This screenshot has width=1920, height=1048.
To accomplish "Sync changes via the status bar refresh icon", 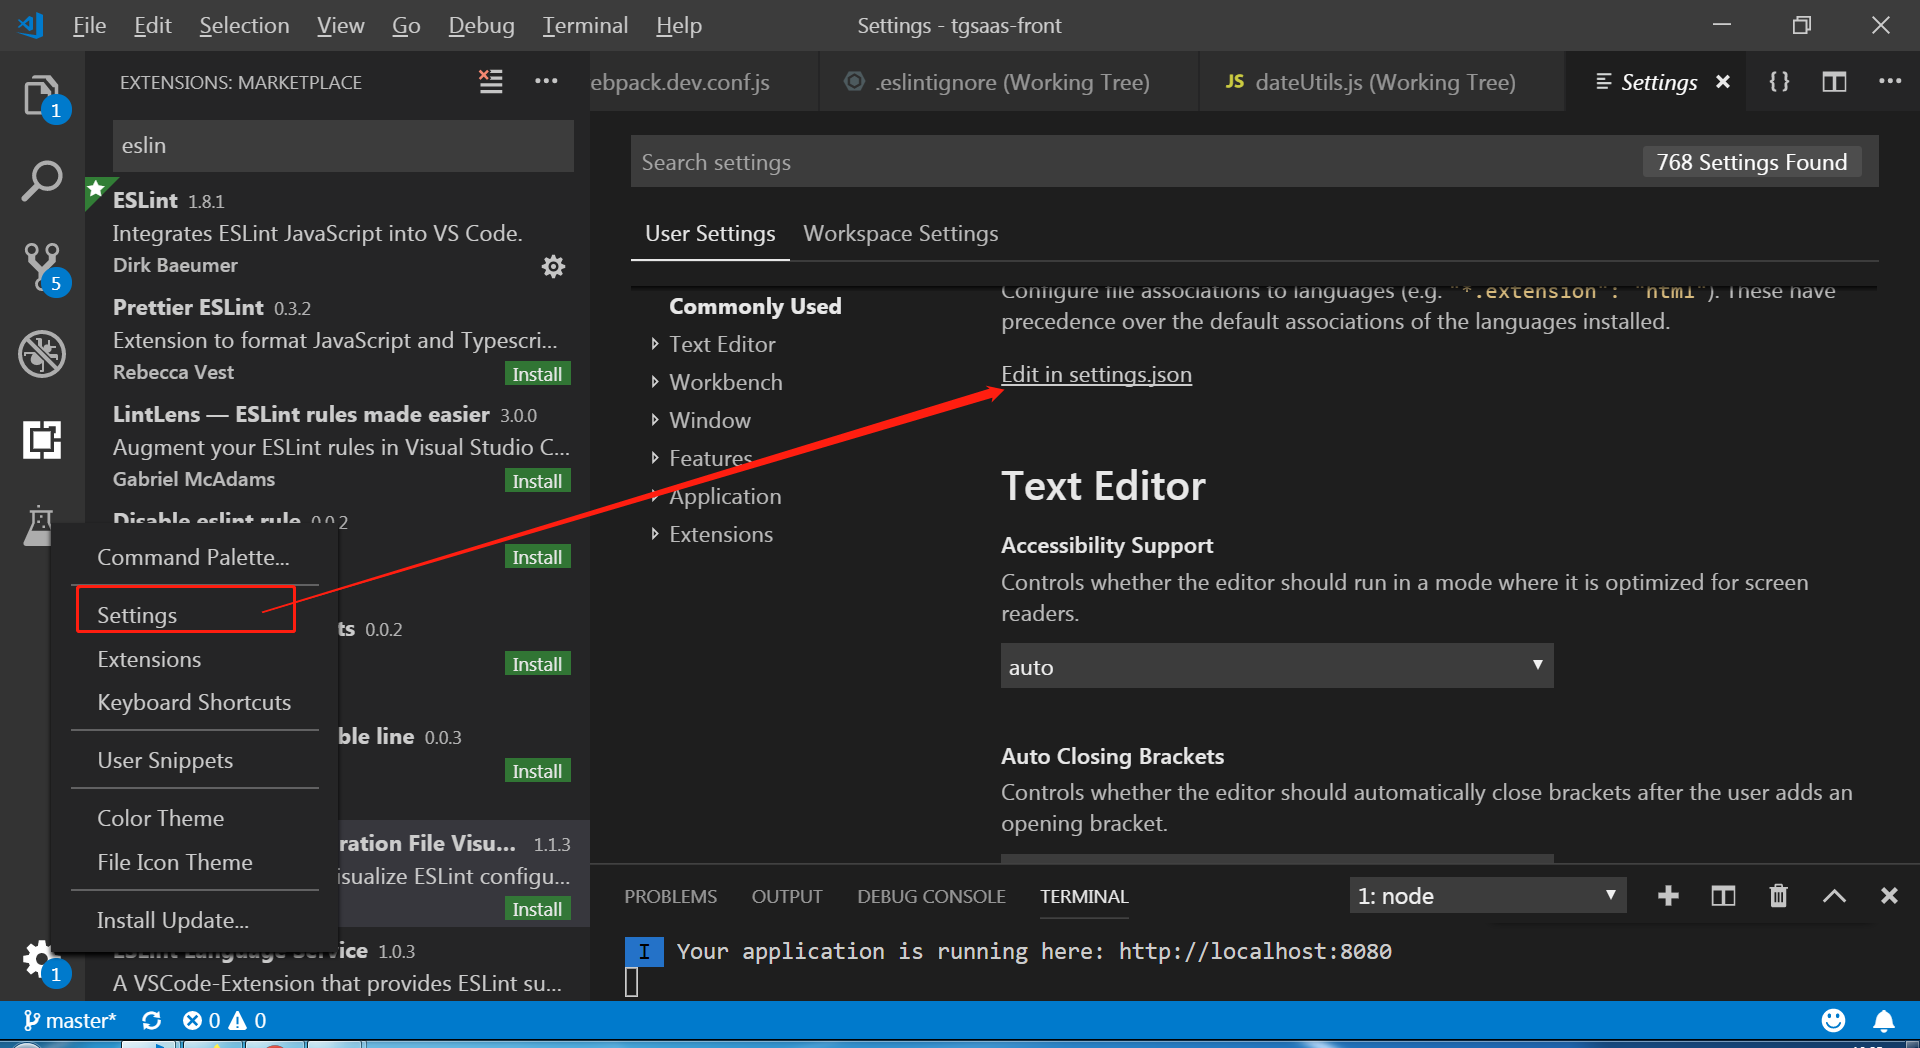I will click(151, 1020).
